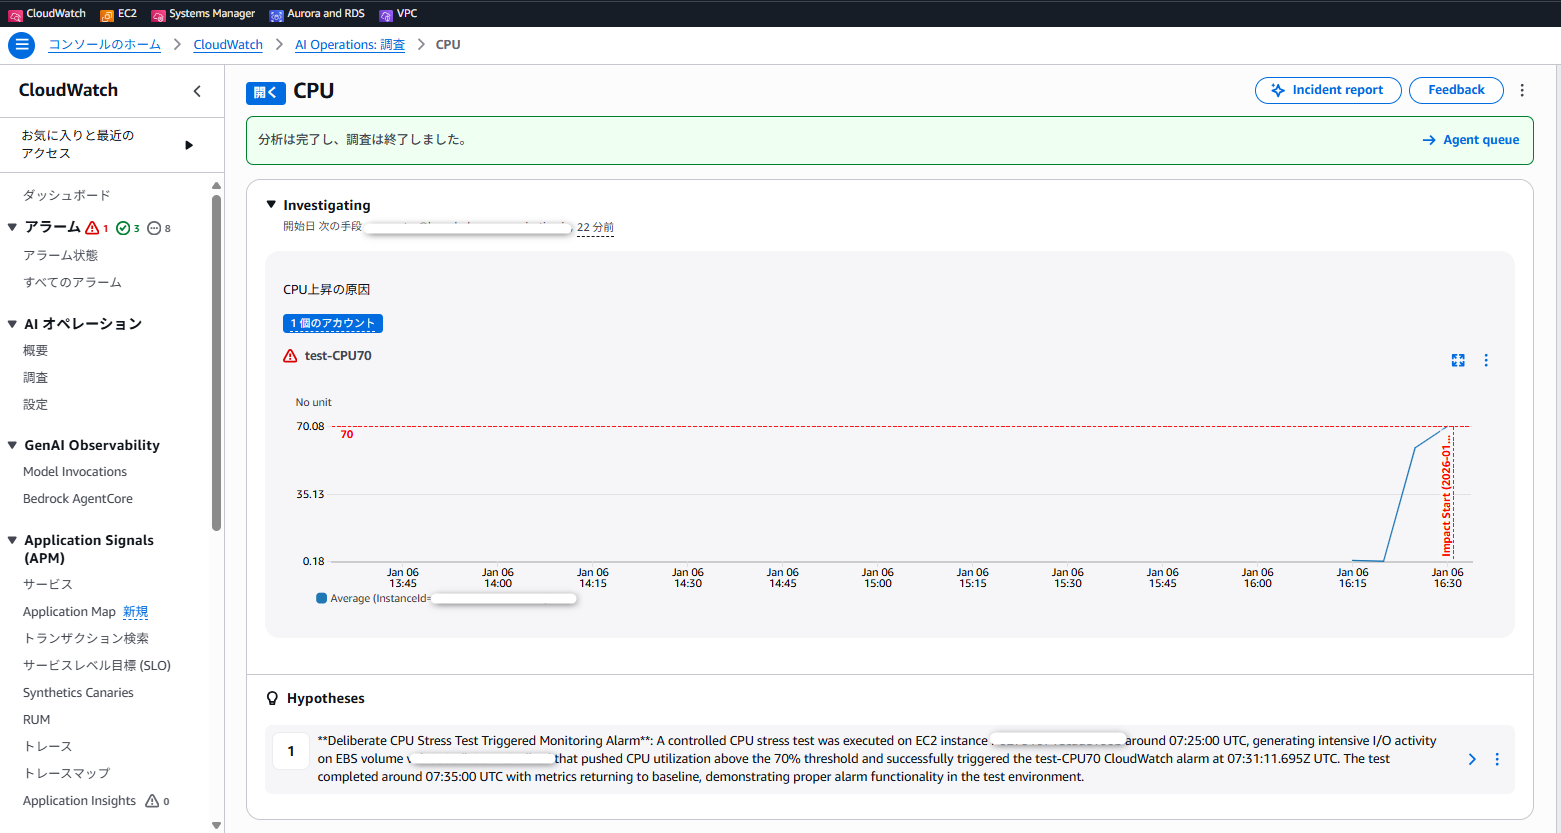This screenshot has width=1561, height=833.
Task: Open the EC2 shortcut in the top bar
Action: [118, 14]
